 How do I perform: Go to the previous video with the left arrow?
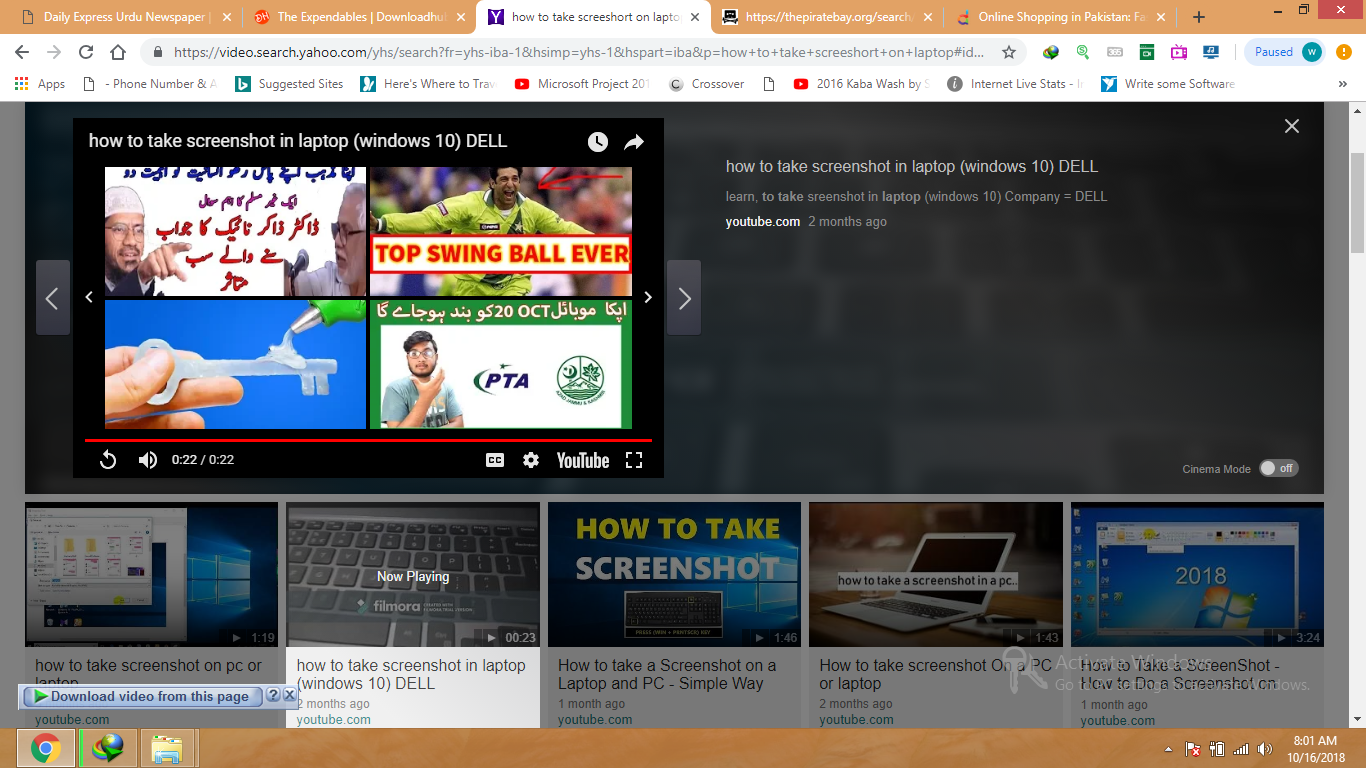53,298
